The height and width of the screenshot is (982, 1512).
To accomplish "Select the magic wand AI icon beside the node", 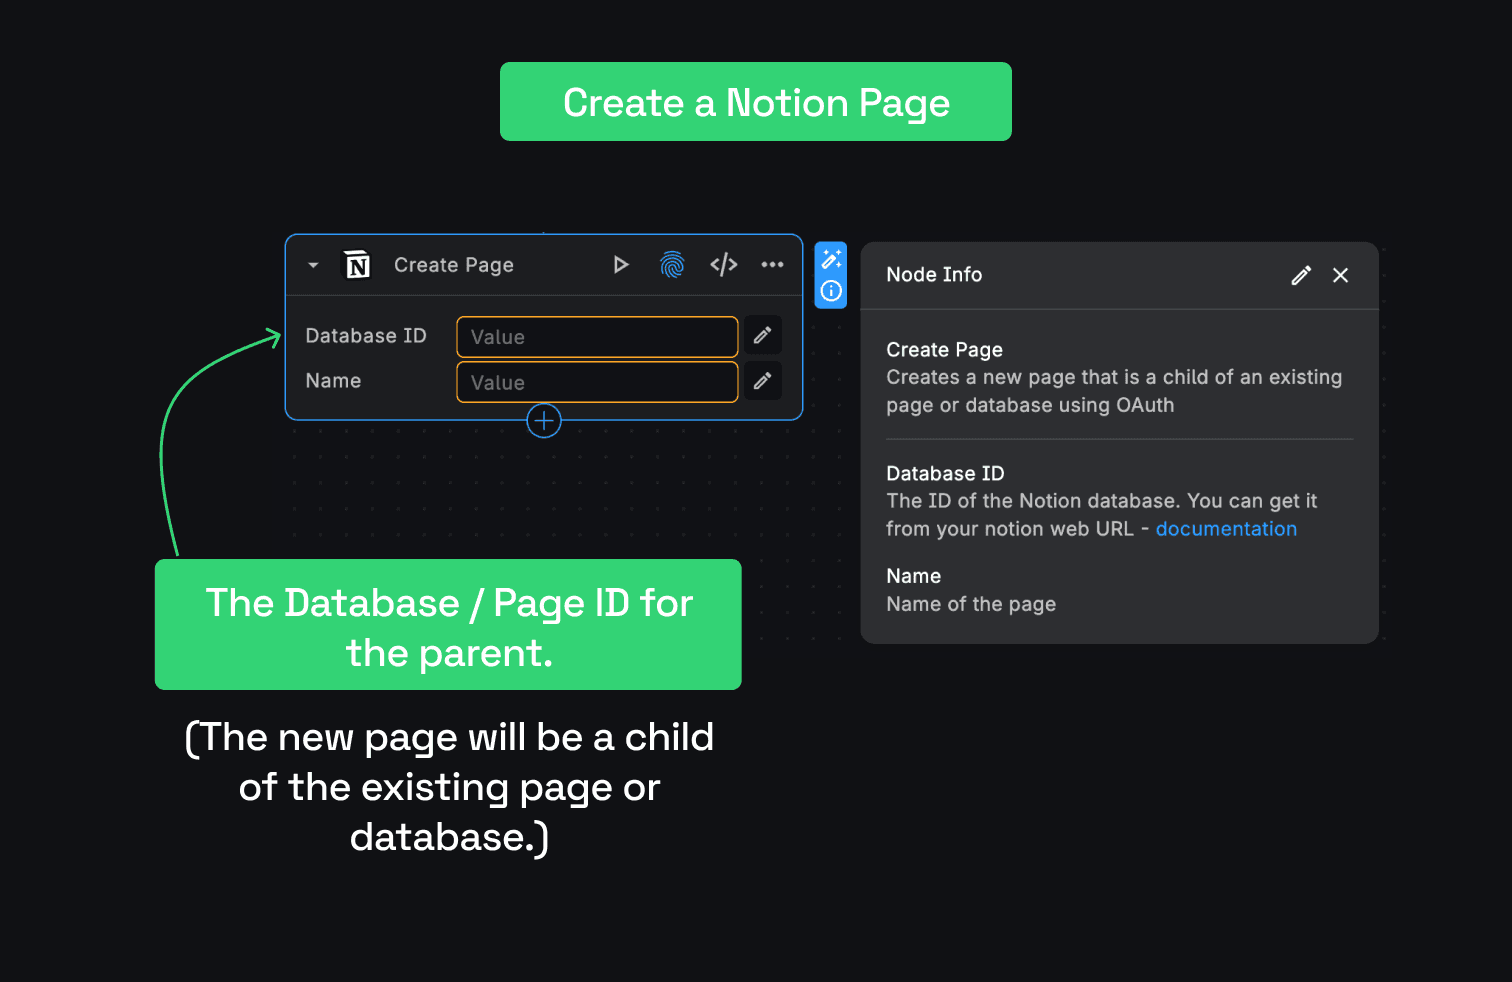I will [831, 259].
